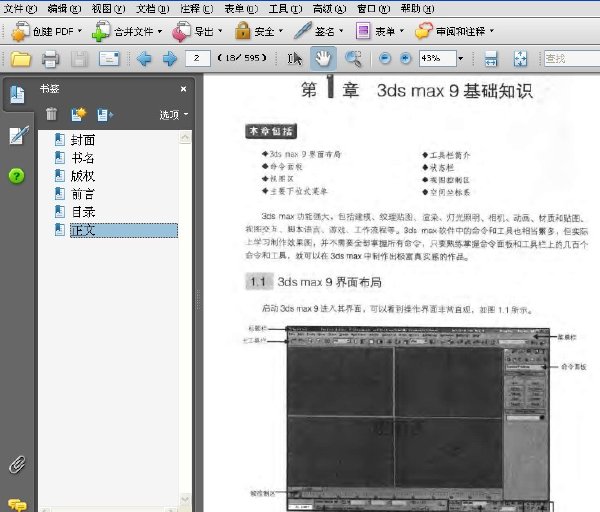Click the email envelope icon

coord(109,59)
